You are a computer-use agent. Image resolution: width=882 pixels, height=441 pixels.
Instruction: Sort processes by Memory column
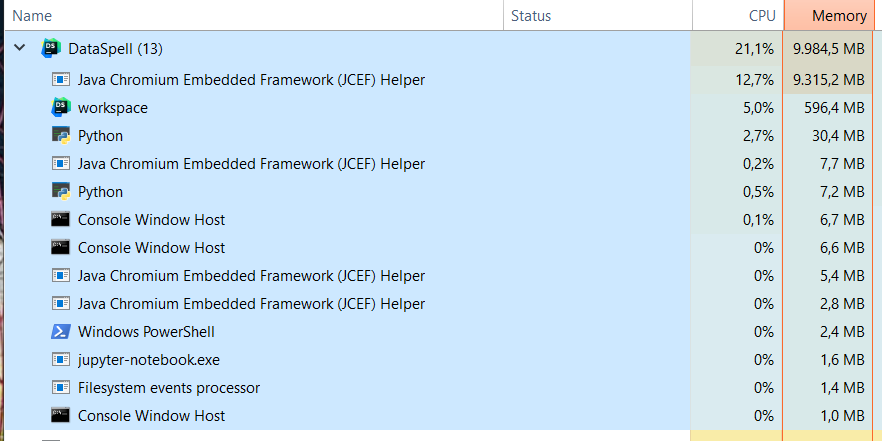click(838, 16)
